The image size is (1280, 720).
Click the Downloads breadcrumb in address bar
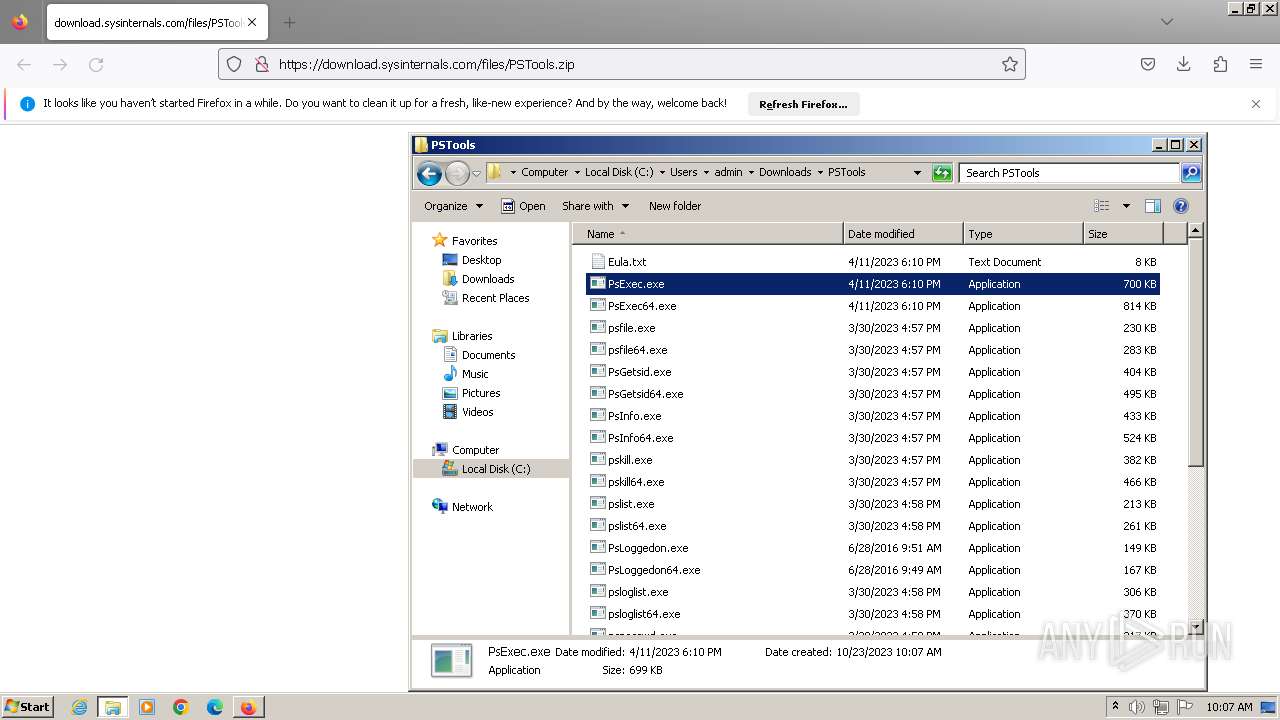pyautogui.click(x=785, y=172)
